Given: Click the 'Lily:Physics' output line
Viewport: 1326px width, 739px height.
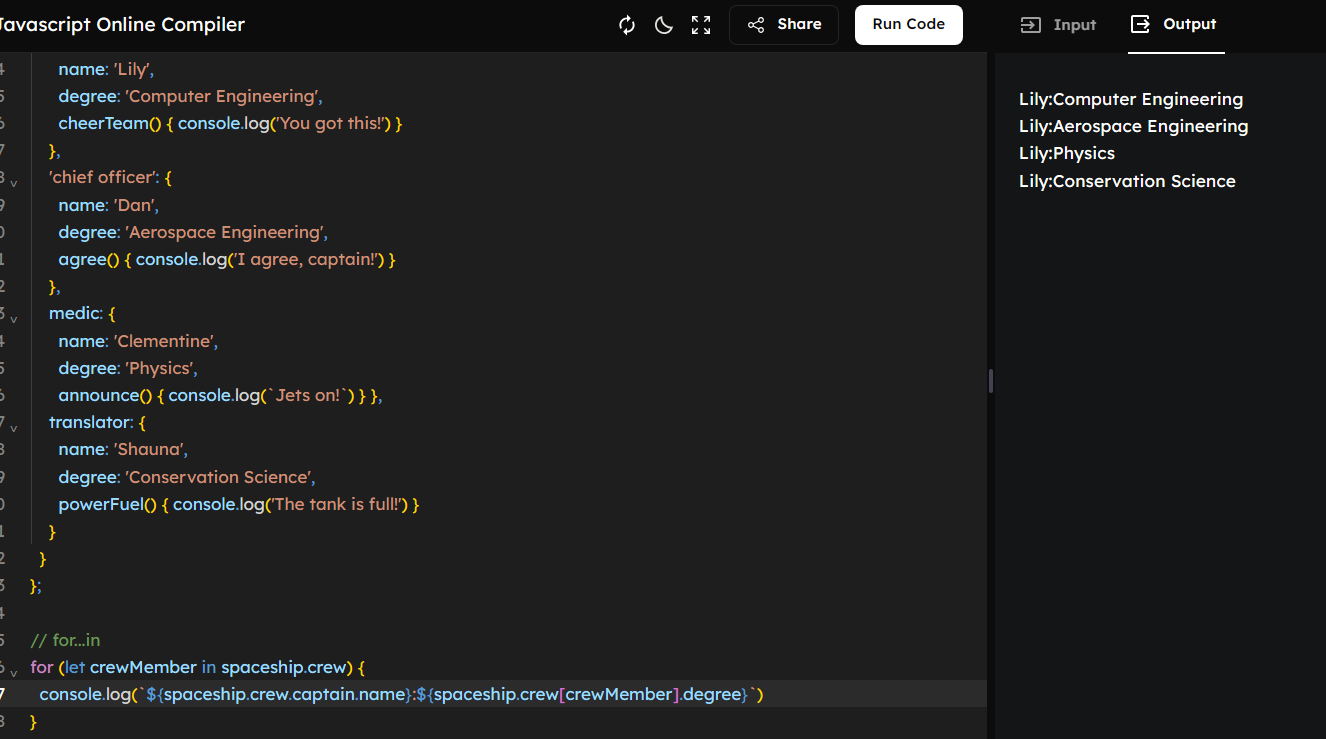Looking at the screenshot, I should (x=1066, y=153).
